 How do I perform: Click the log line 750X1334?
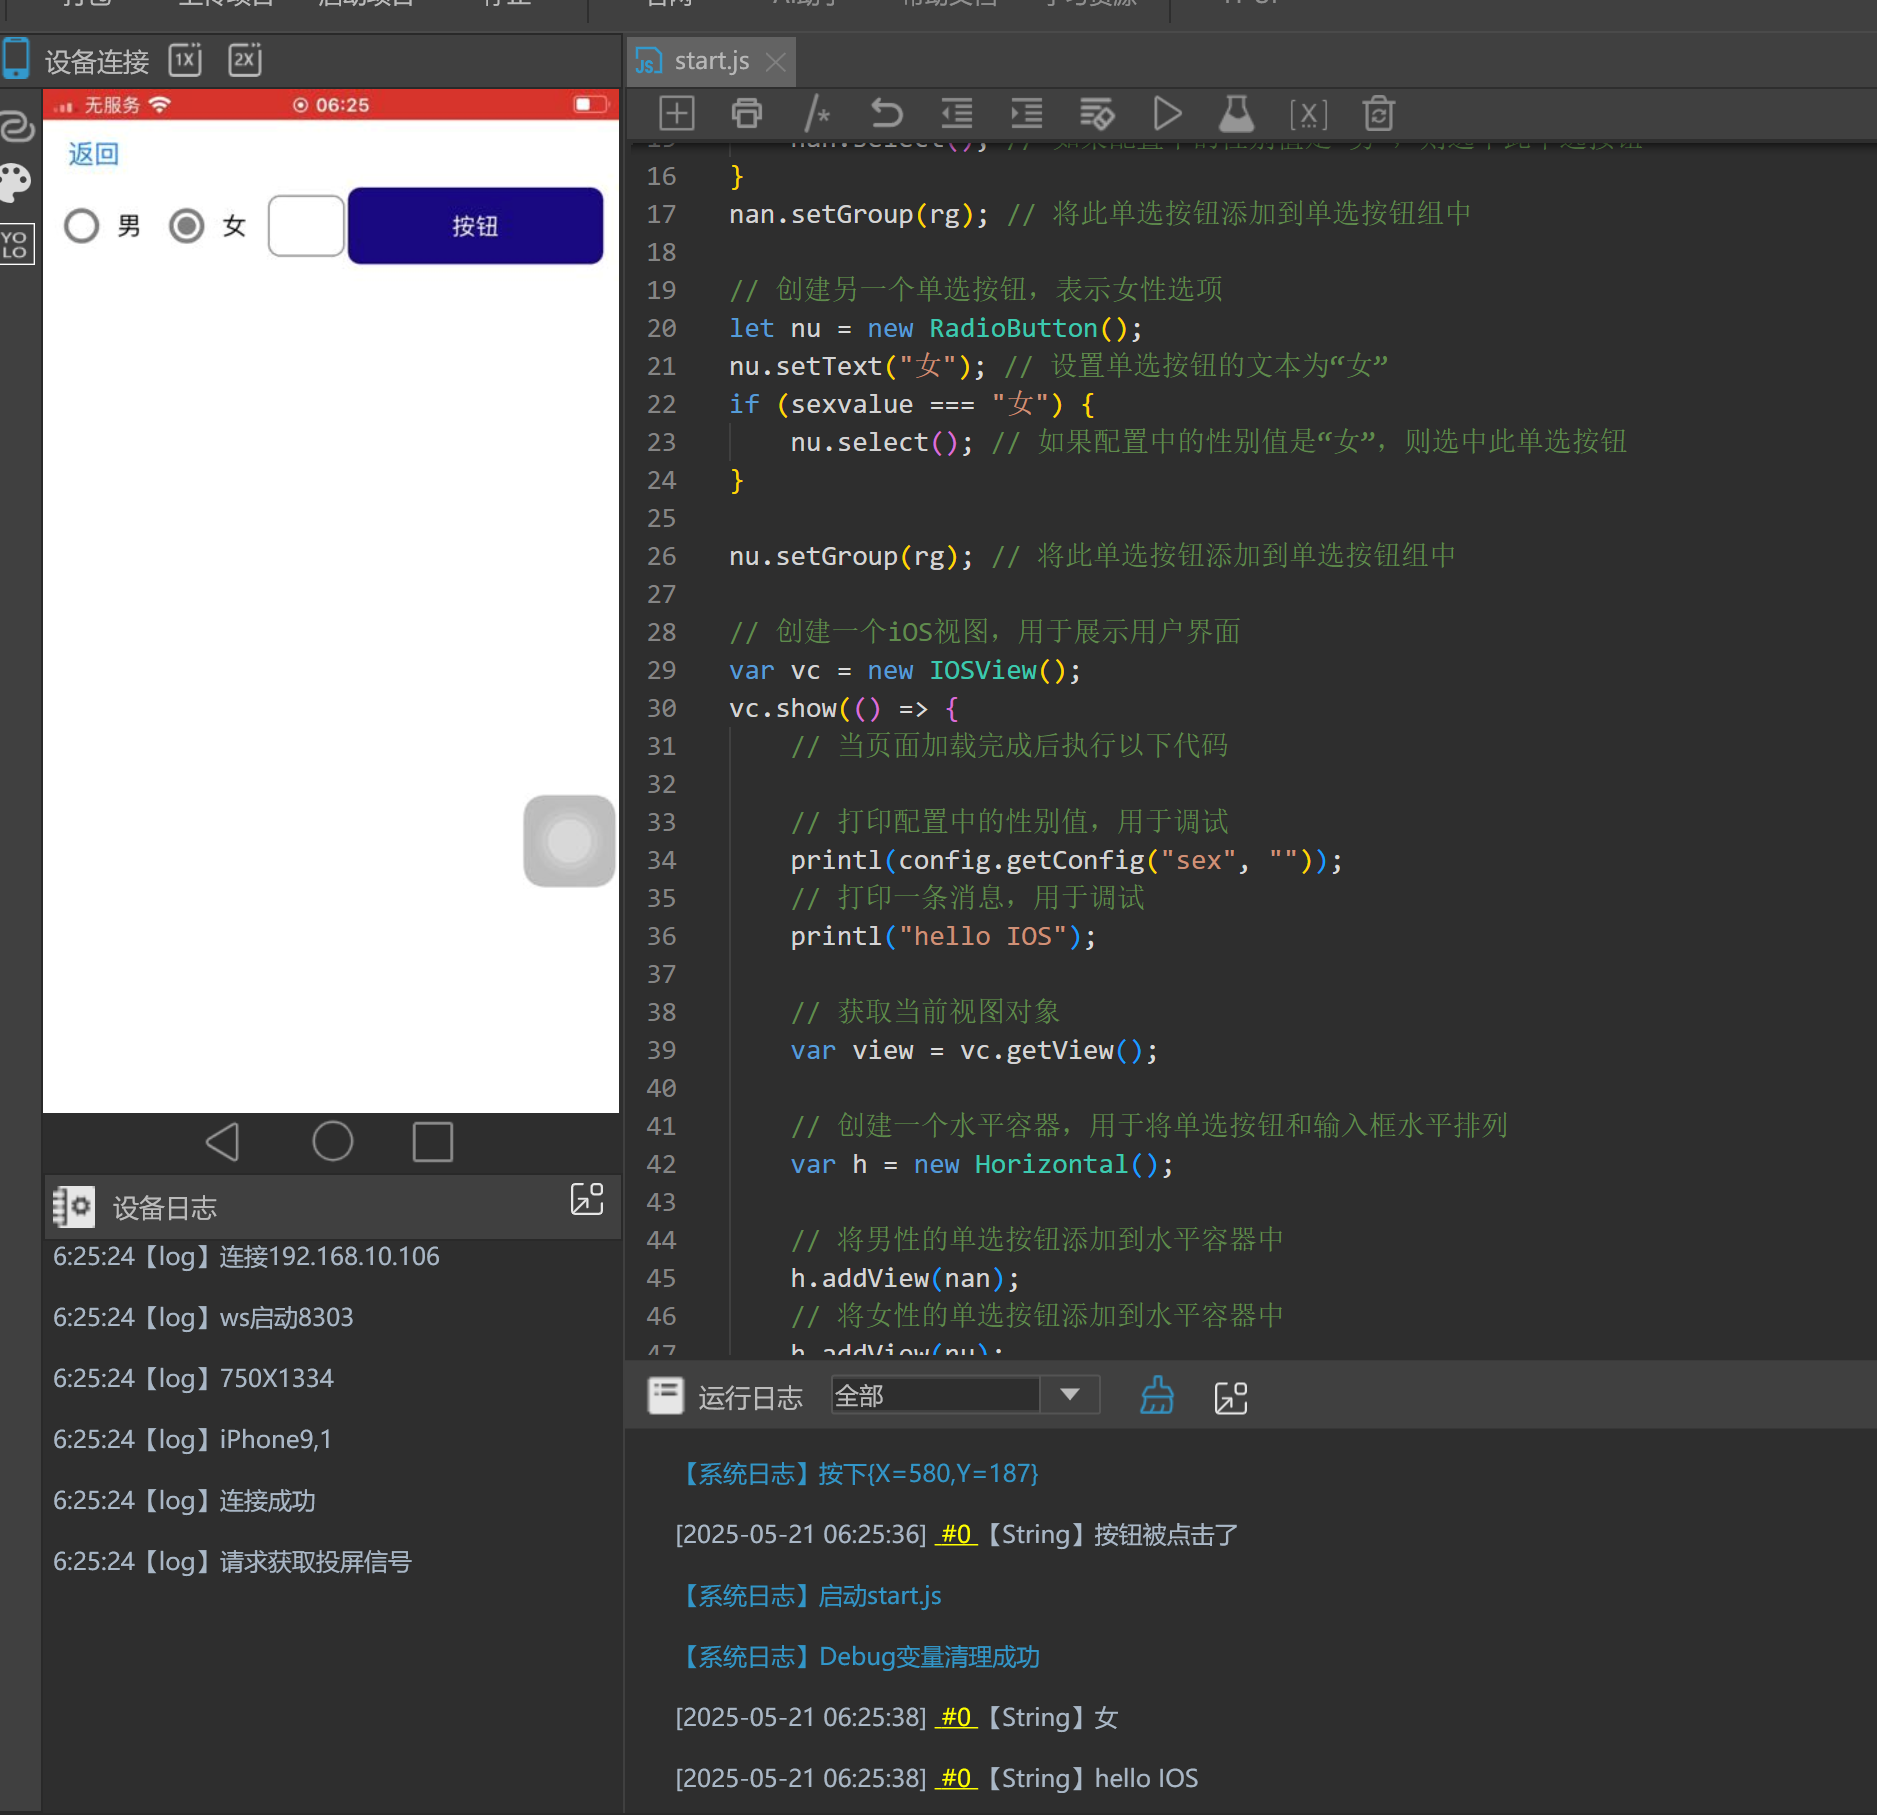(x=193, y=1378)
